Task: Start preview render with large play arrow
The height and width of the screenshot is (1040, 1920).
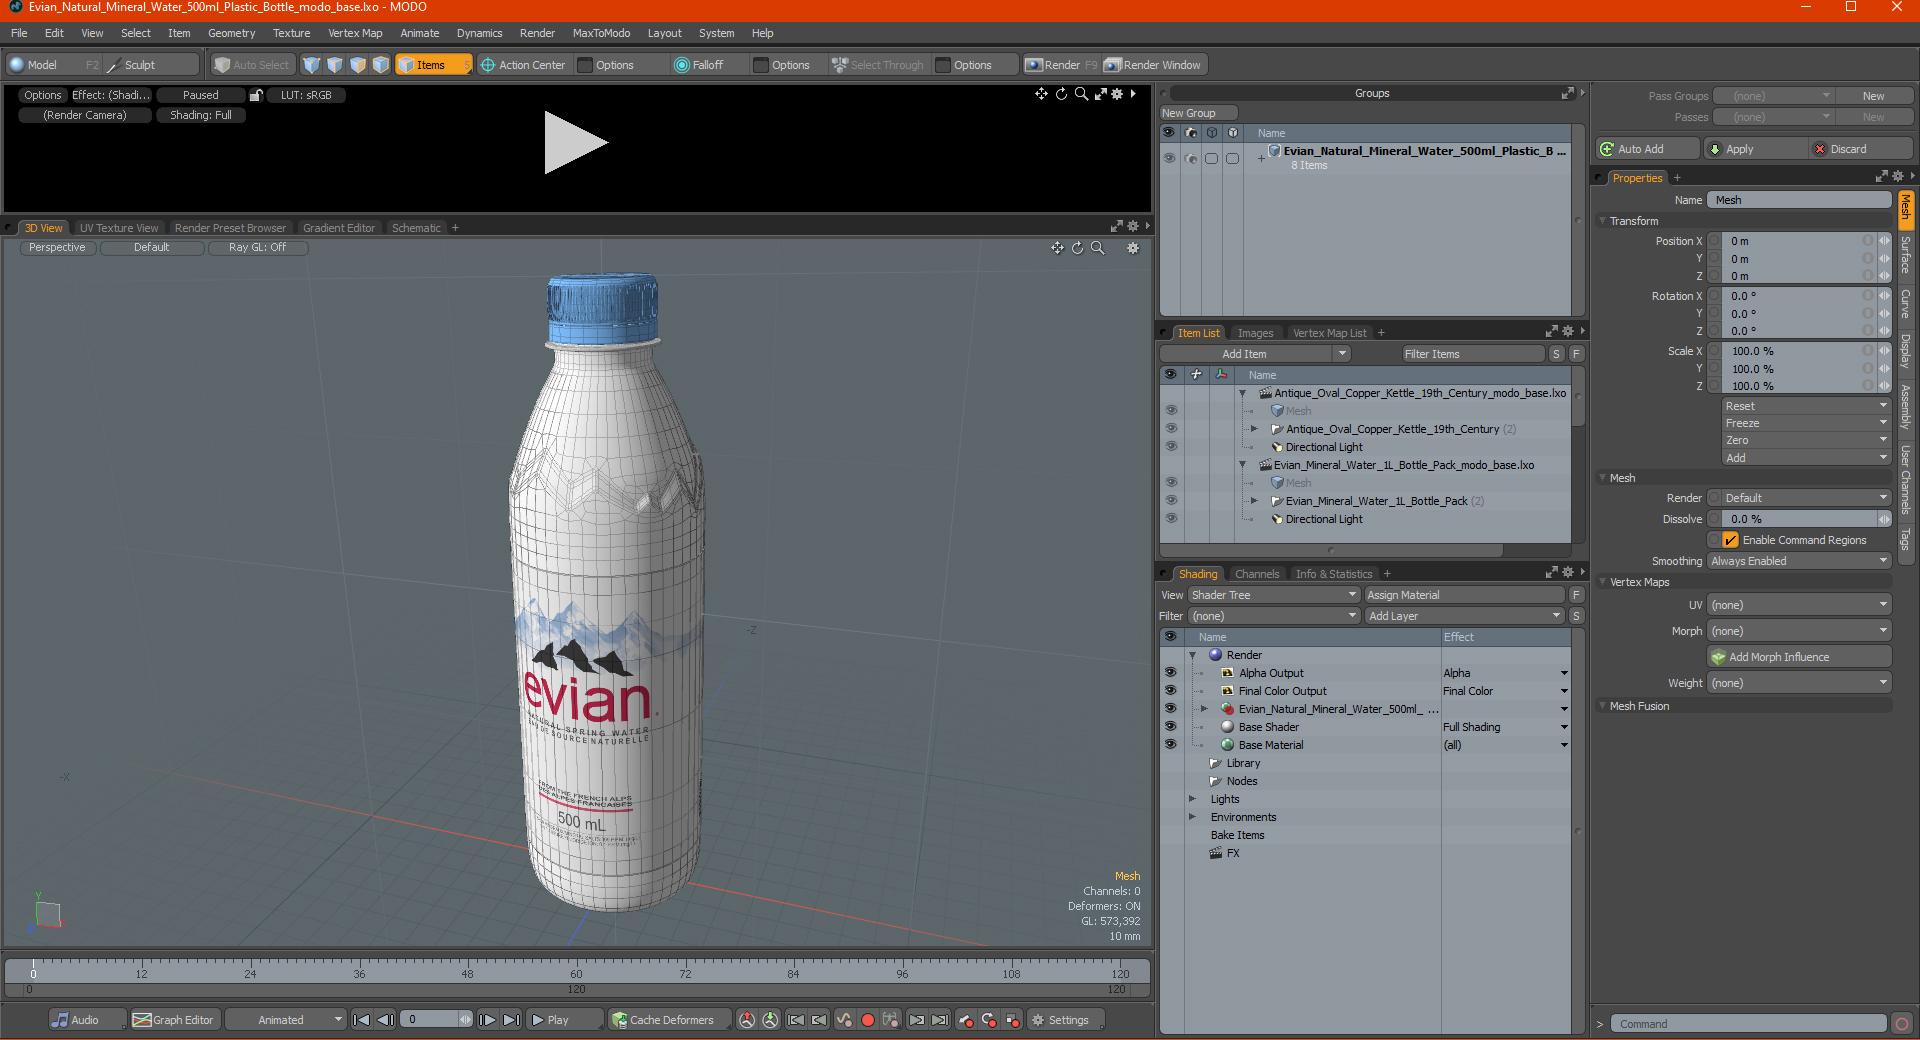Action: point(575,143)
